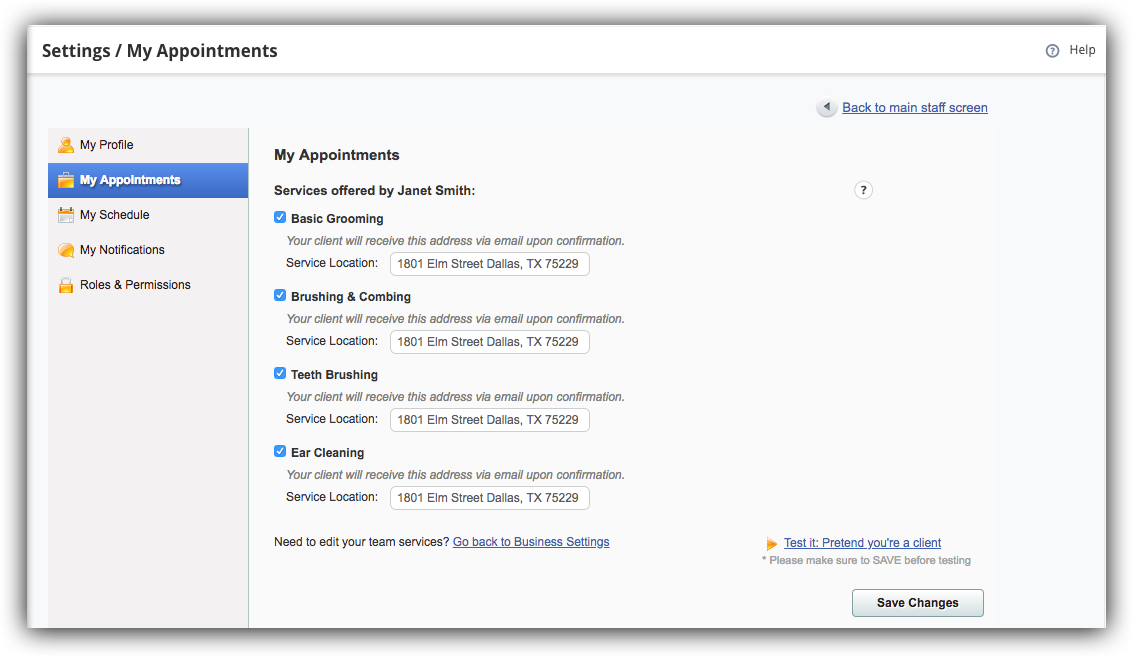Image resolution: width=1133 pixels, height=657 pixels.
Task: Edit Ear Cleaning service location field
Action: coord(490,498)
